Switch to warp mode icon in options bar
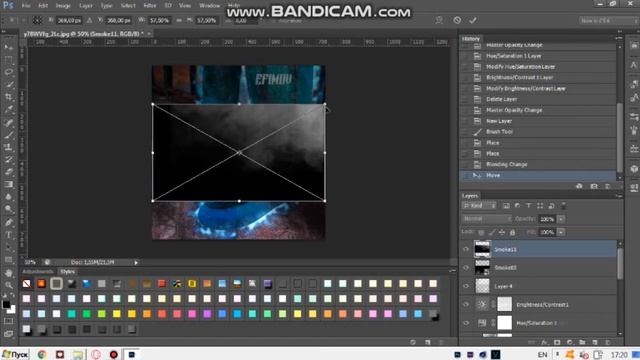The width and height of the screenshot is (640, 360). coord(439,20)
